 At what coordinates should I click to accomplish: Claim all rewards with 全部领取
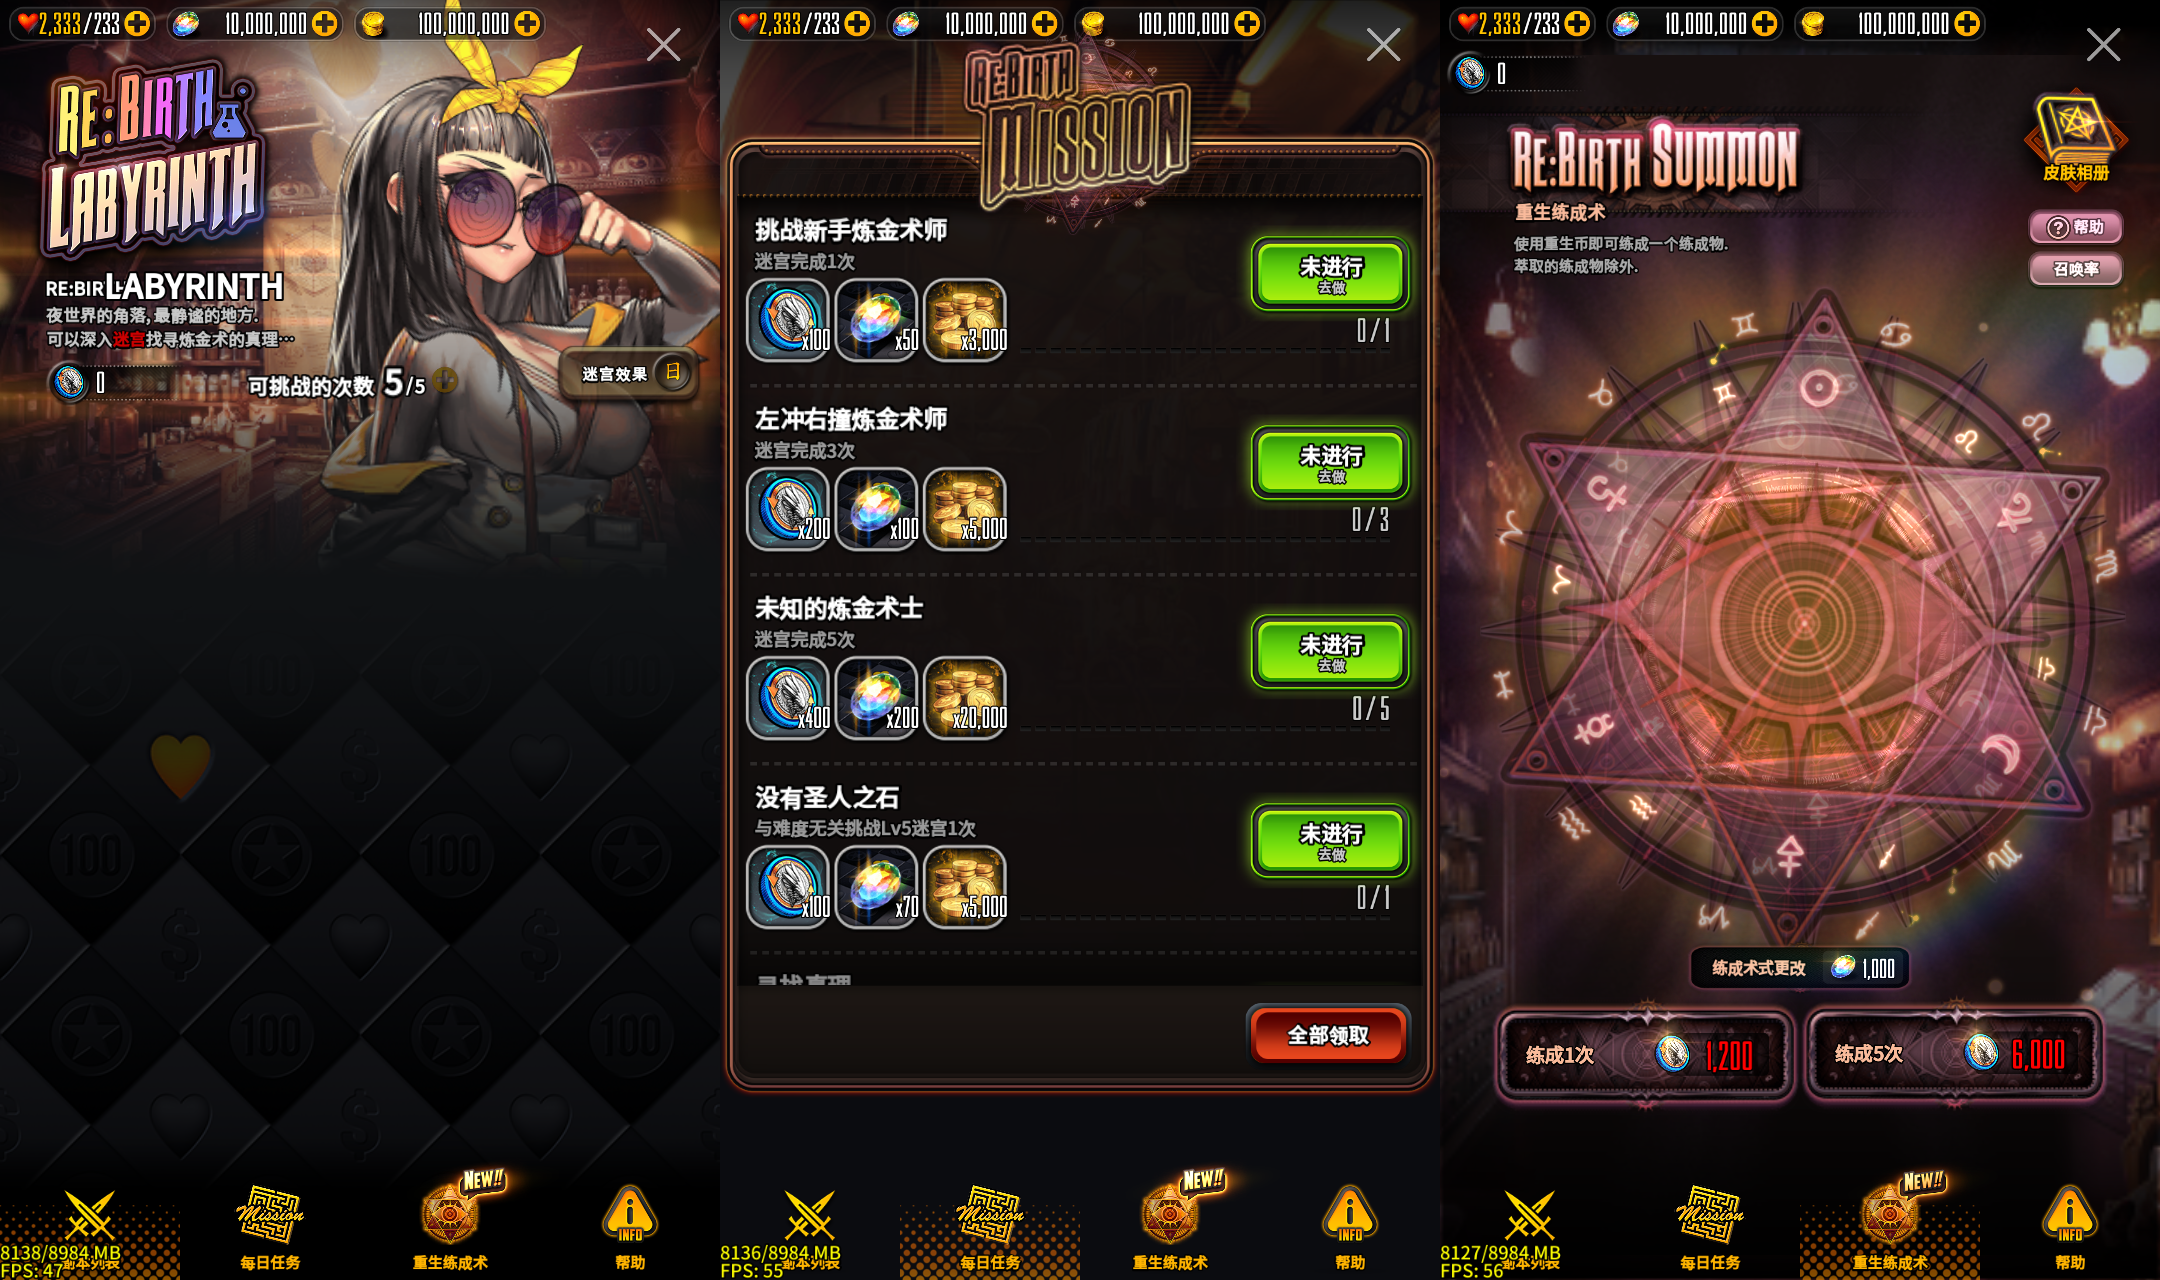pos(1328,1035)
